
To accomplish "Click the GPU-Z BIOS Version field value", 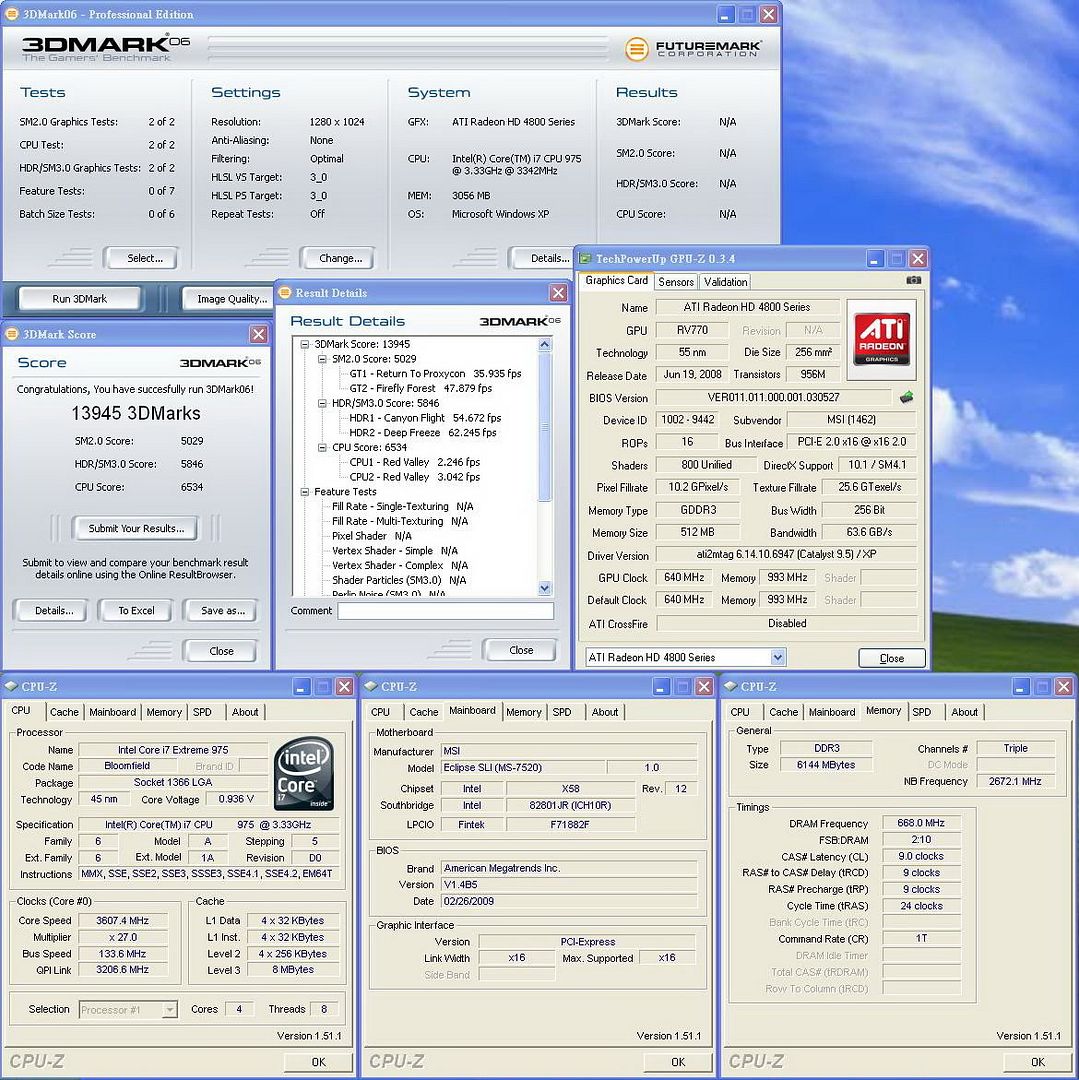I will (x=773, y=397).
